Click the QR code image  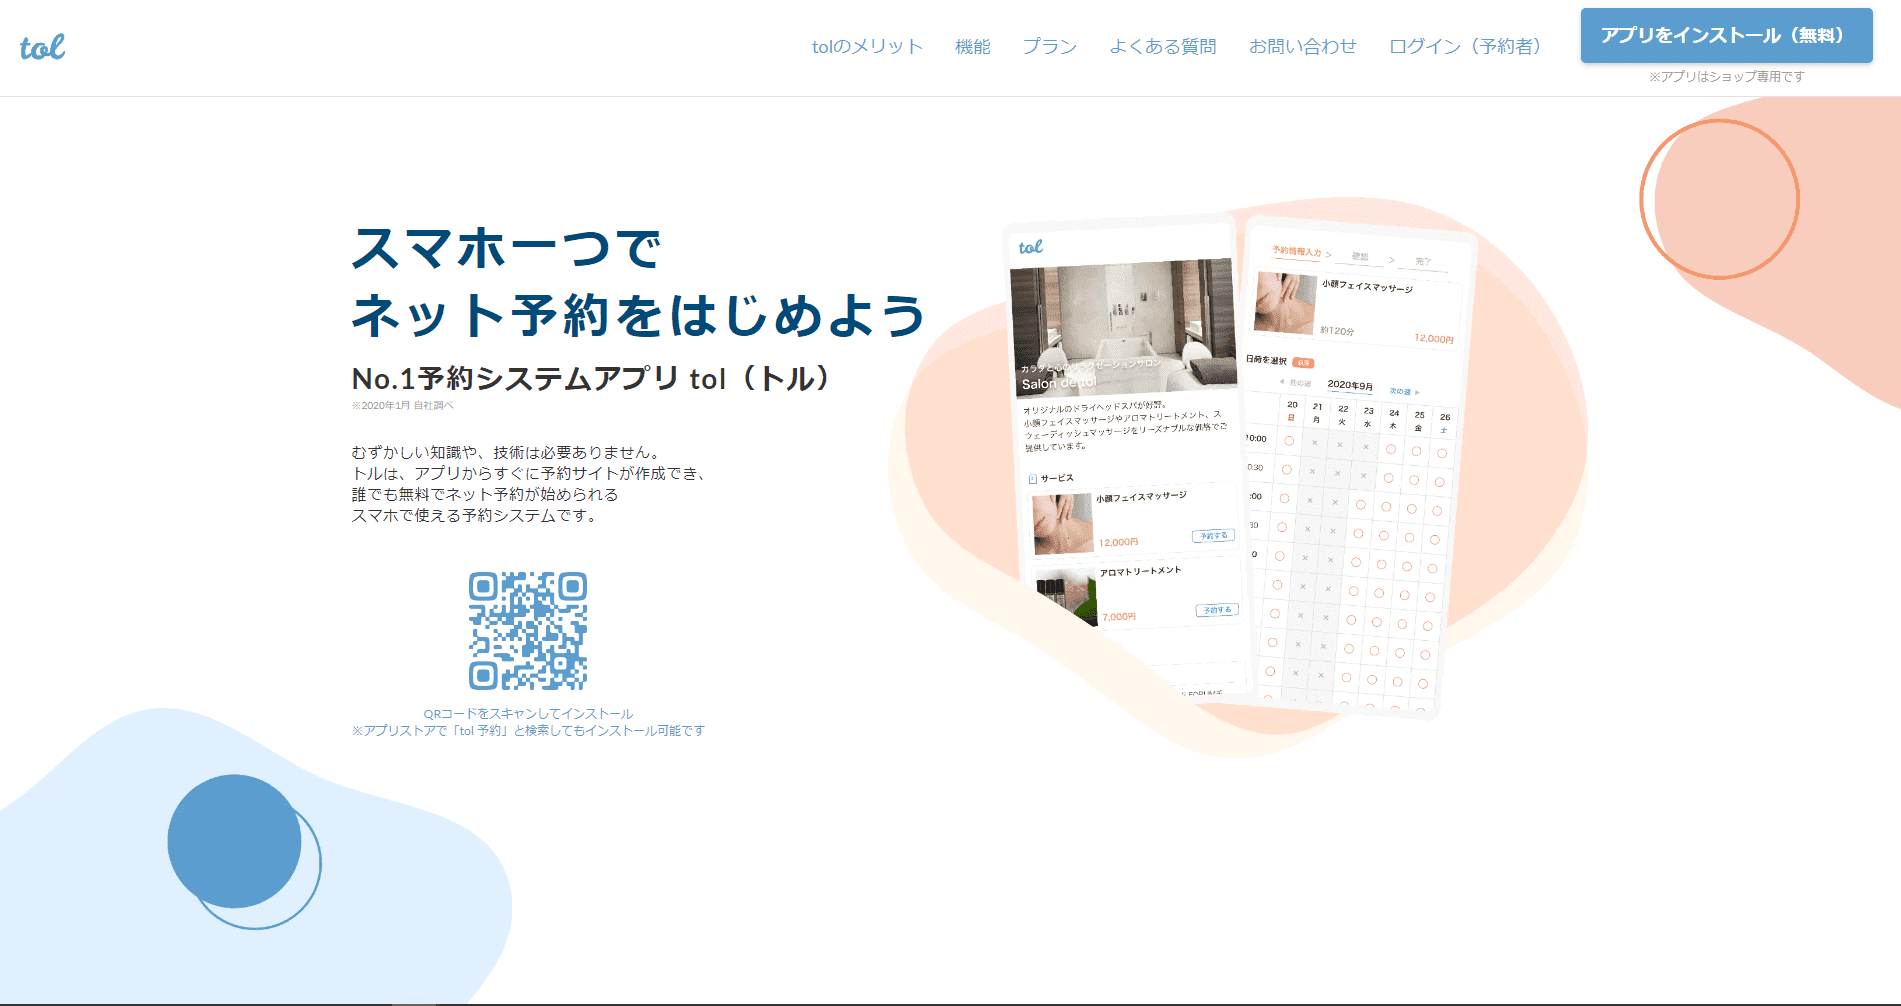[x=528, y=631]
